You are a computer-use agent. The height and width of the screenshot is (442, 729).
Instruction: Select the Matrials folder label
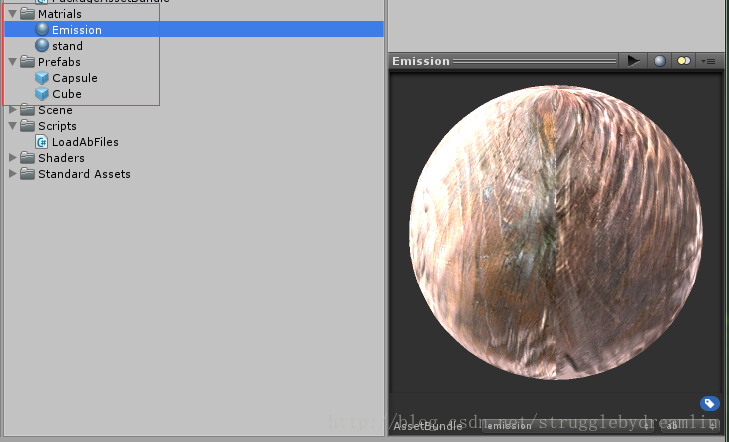tap(60, 14)
